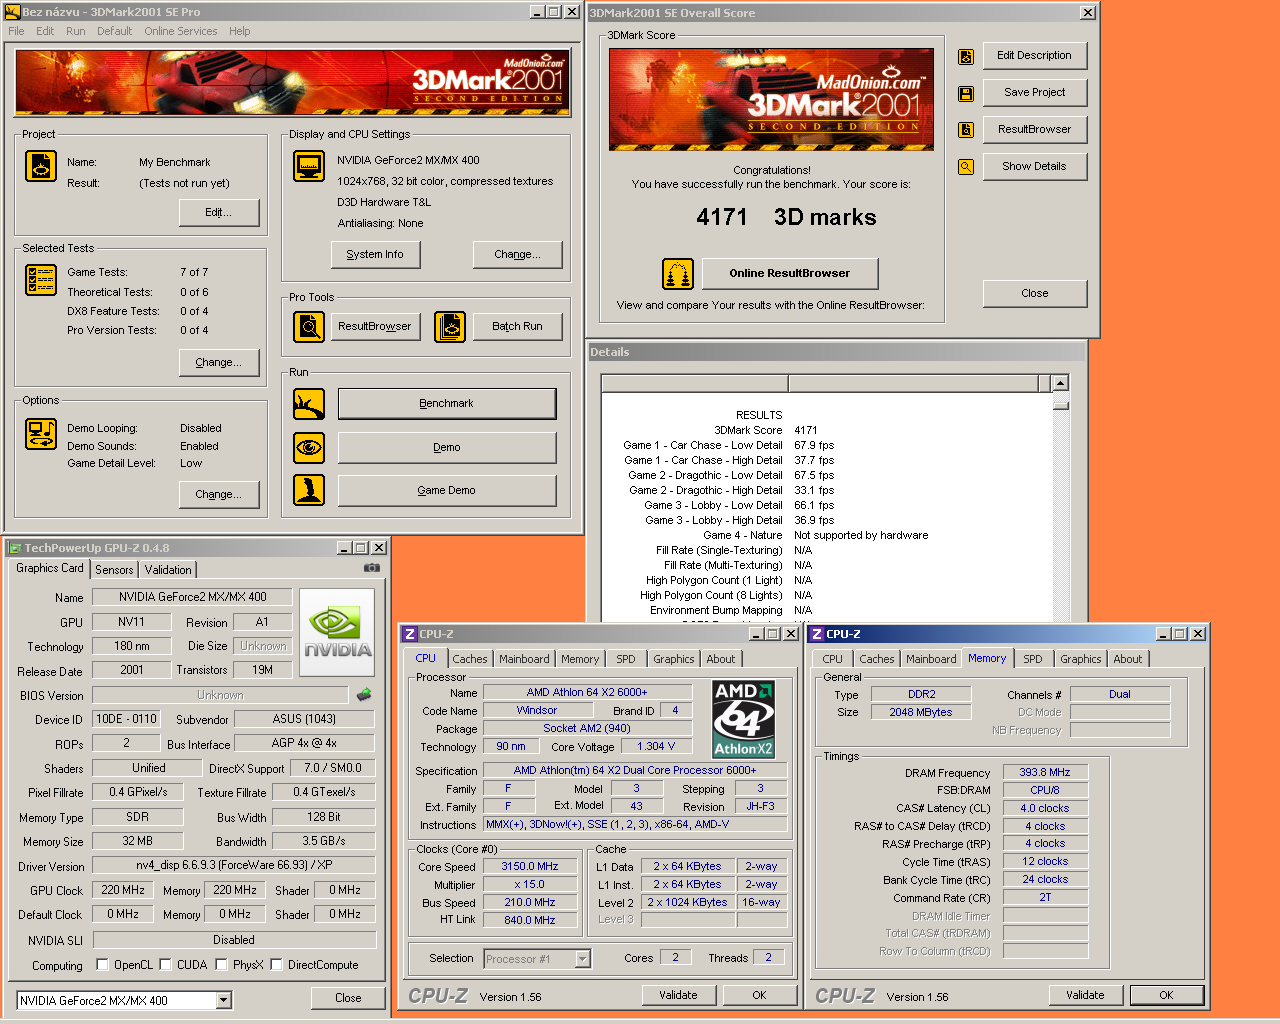
Task: Click the DRAM Frequency 393.8 MHz field
Action: pos(1045,772)
